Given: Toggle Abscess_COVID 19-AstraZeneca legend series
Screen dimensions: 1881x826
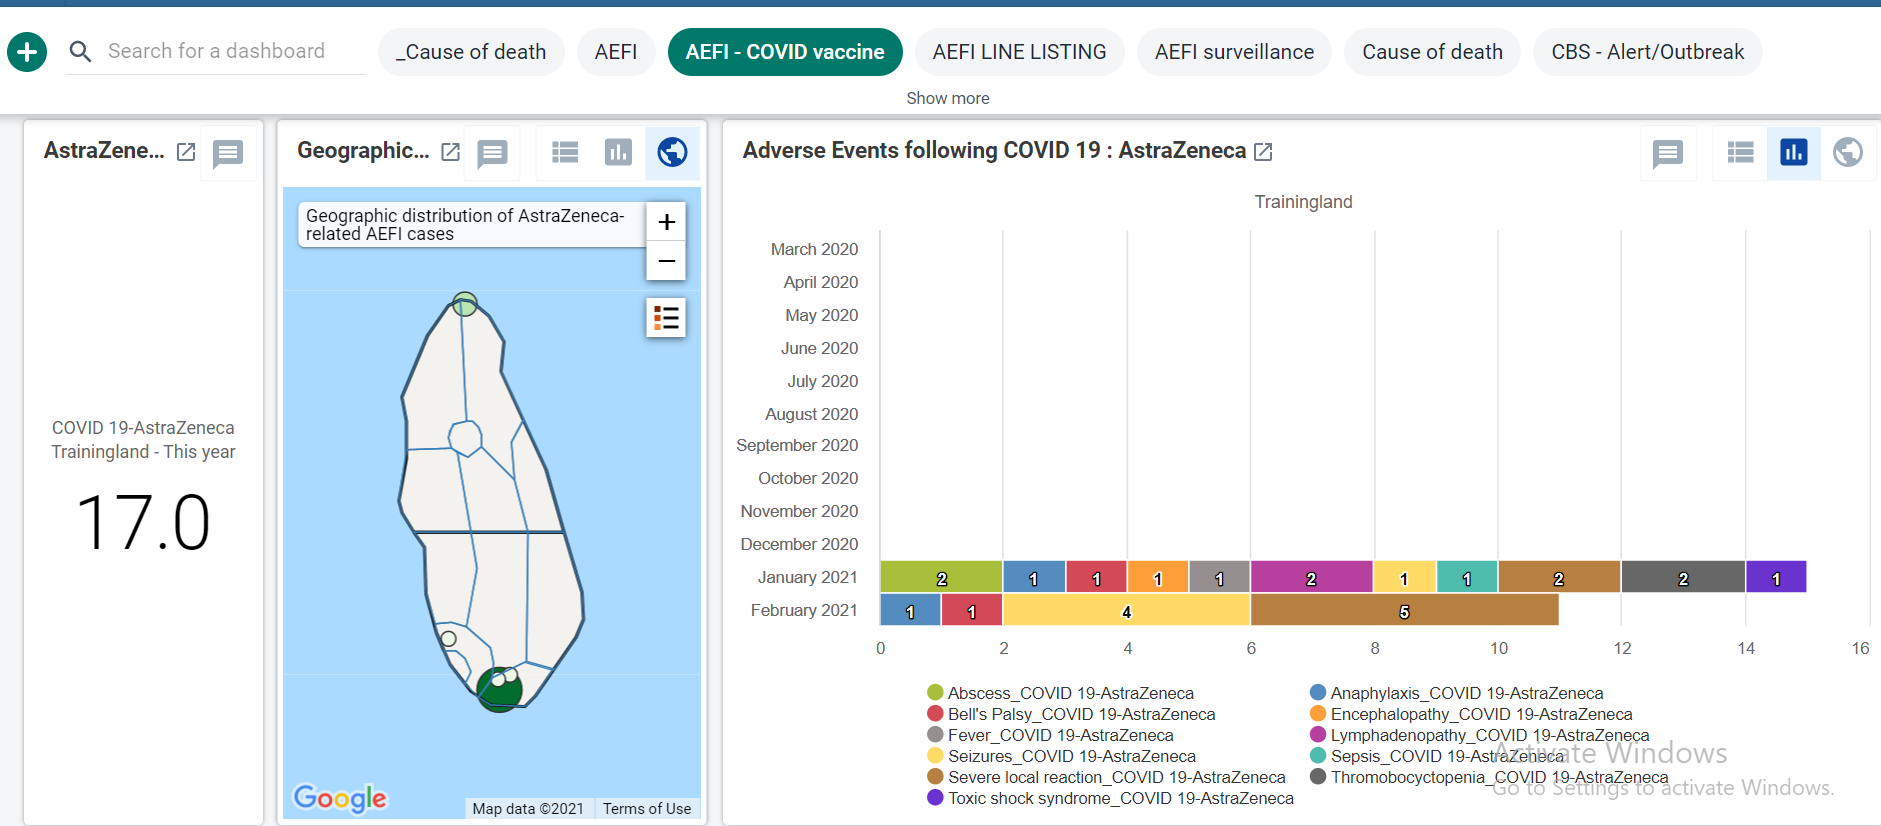Looking at the screenshot, I should coord(1060,693).
